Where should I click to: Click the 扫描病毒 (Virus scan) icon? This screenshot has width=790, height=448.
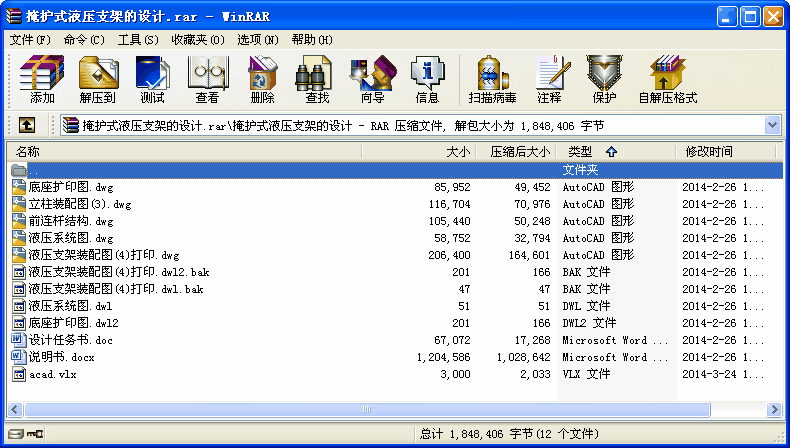492,79
